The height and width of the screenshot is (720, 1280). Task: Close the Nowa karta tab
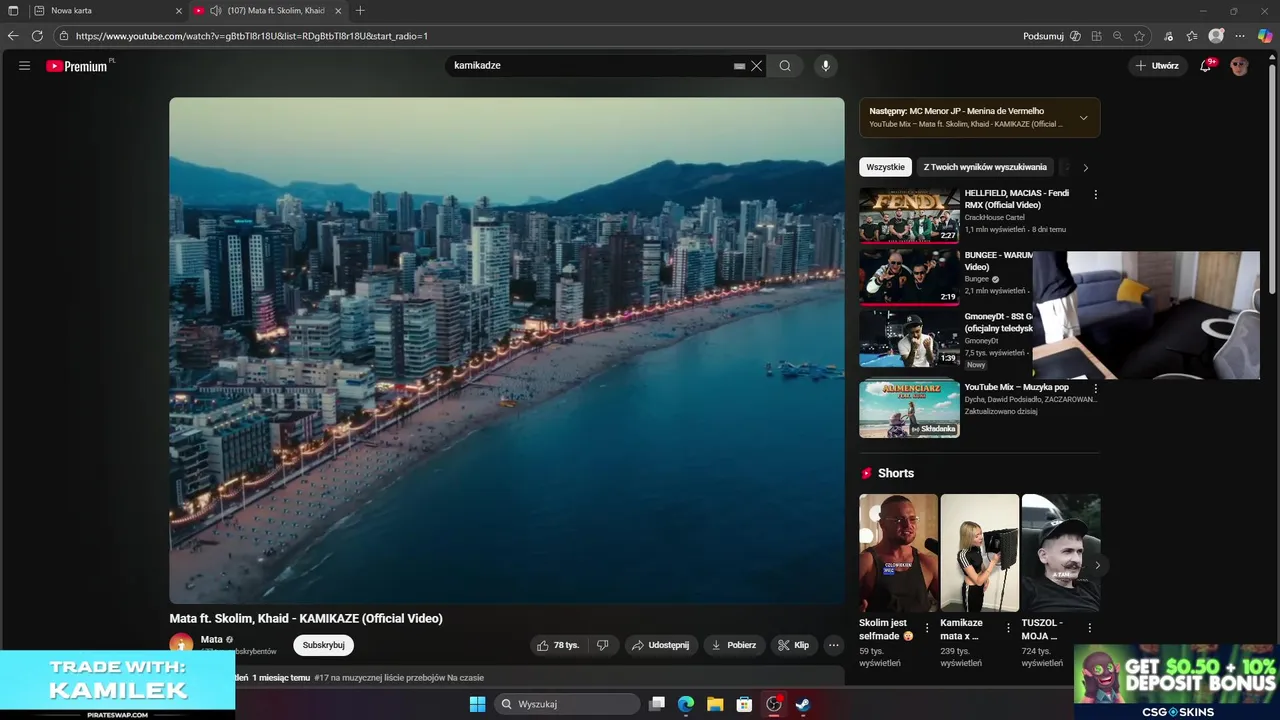point(179,11)
